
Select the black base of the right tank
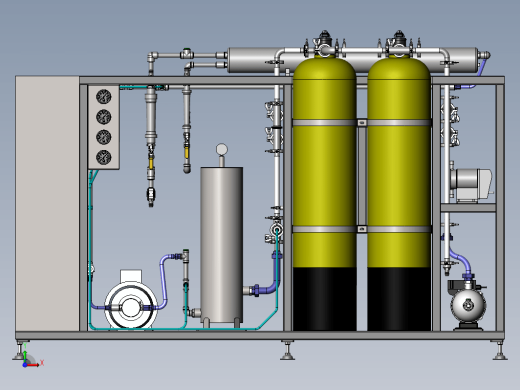[x=399, y=299]
